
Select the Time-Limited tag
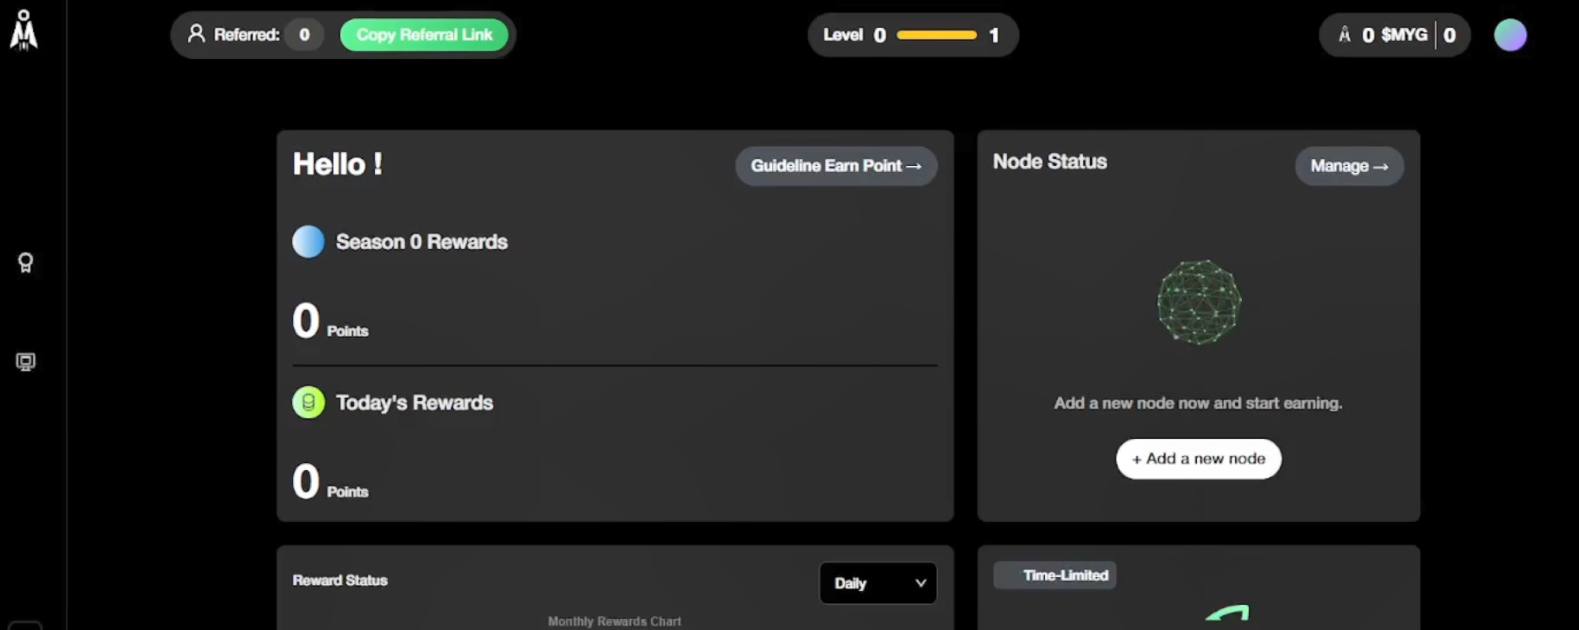tap(1056, 575)
